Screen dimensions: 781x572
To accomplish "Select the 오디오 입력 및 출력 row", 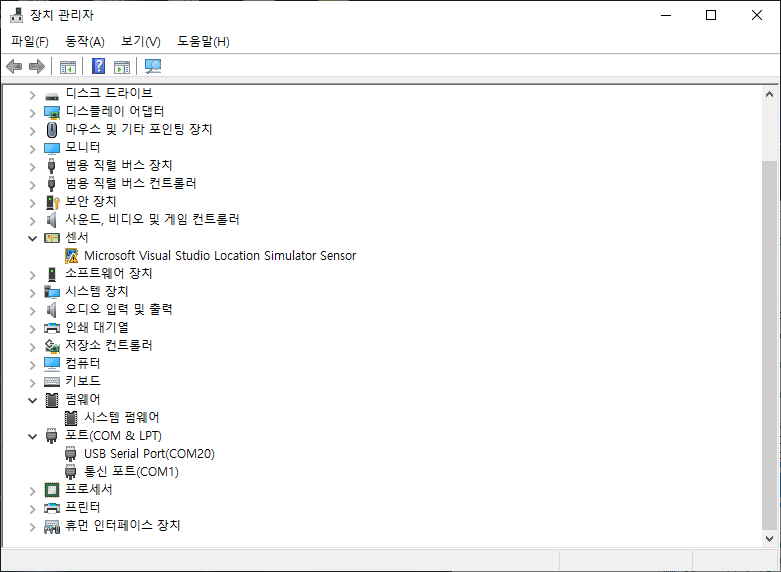I will (119, 309).
